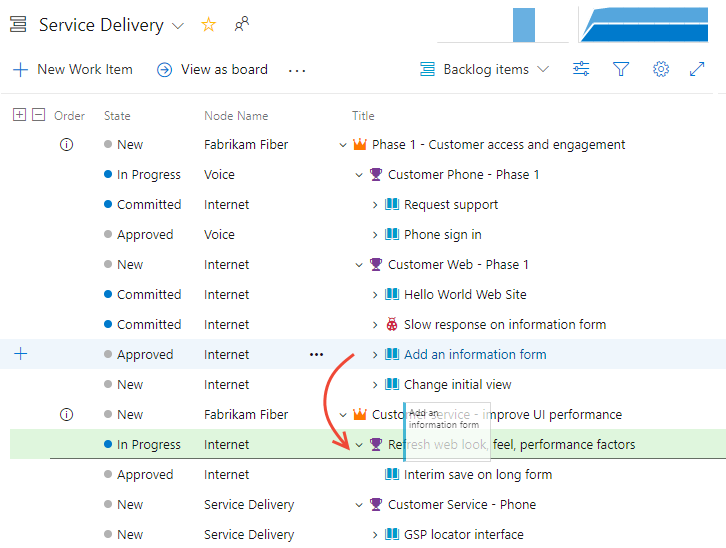Screen dimensions: 726x548
Task: Click book icon of Hello World Web Site
Action: click(392, 294)
